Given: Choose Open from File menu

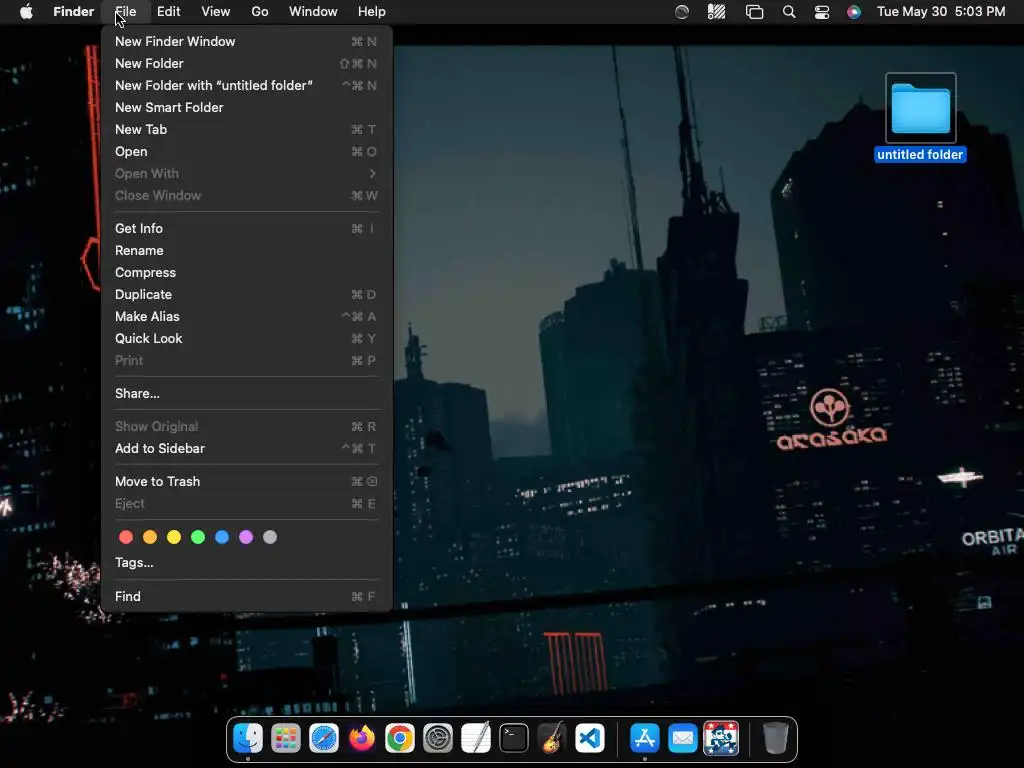Looking at the screenshot, I should pos(247,152).
